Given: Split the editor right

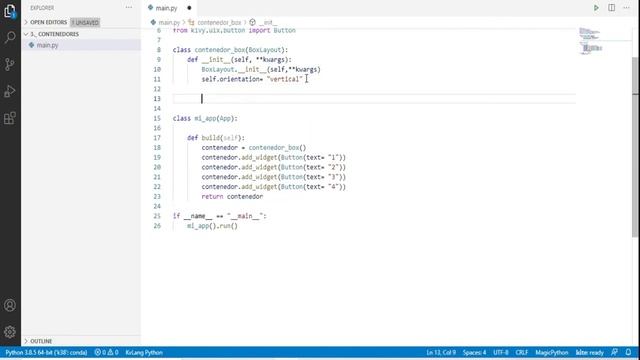Looking at the screenshot, I should (x=611, y=8).
